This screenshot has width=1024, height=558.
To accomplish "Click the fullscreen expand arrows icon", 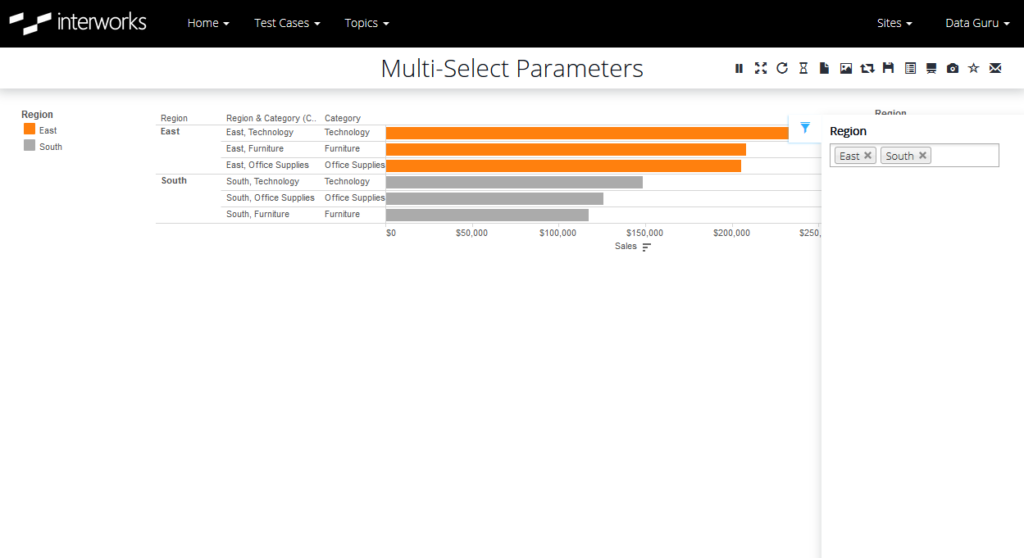I will tap(761, 68).
